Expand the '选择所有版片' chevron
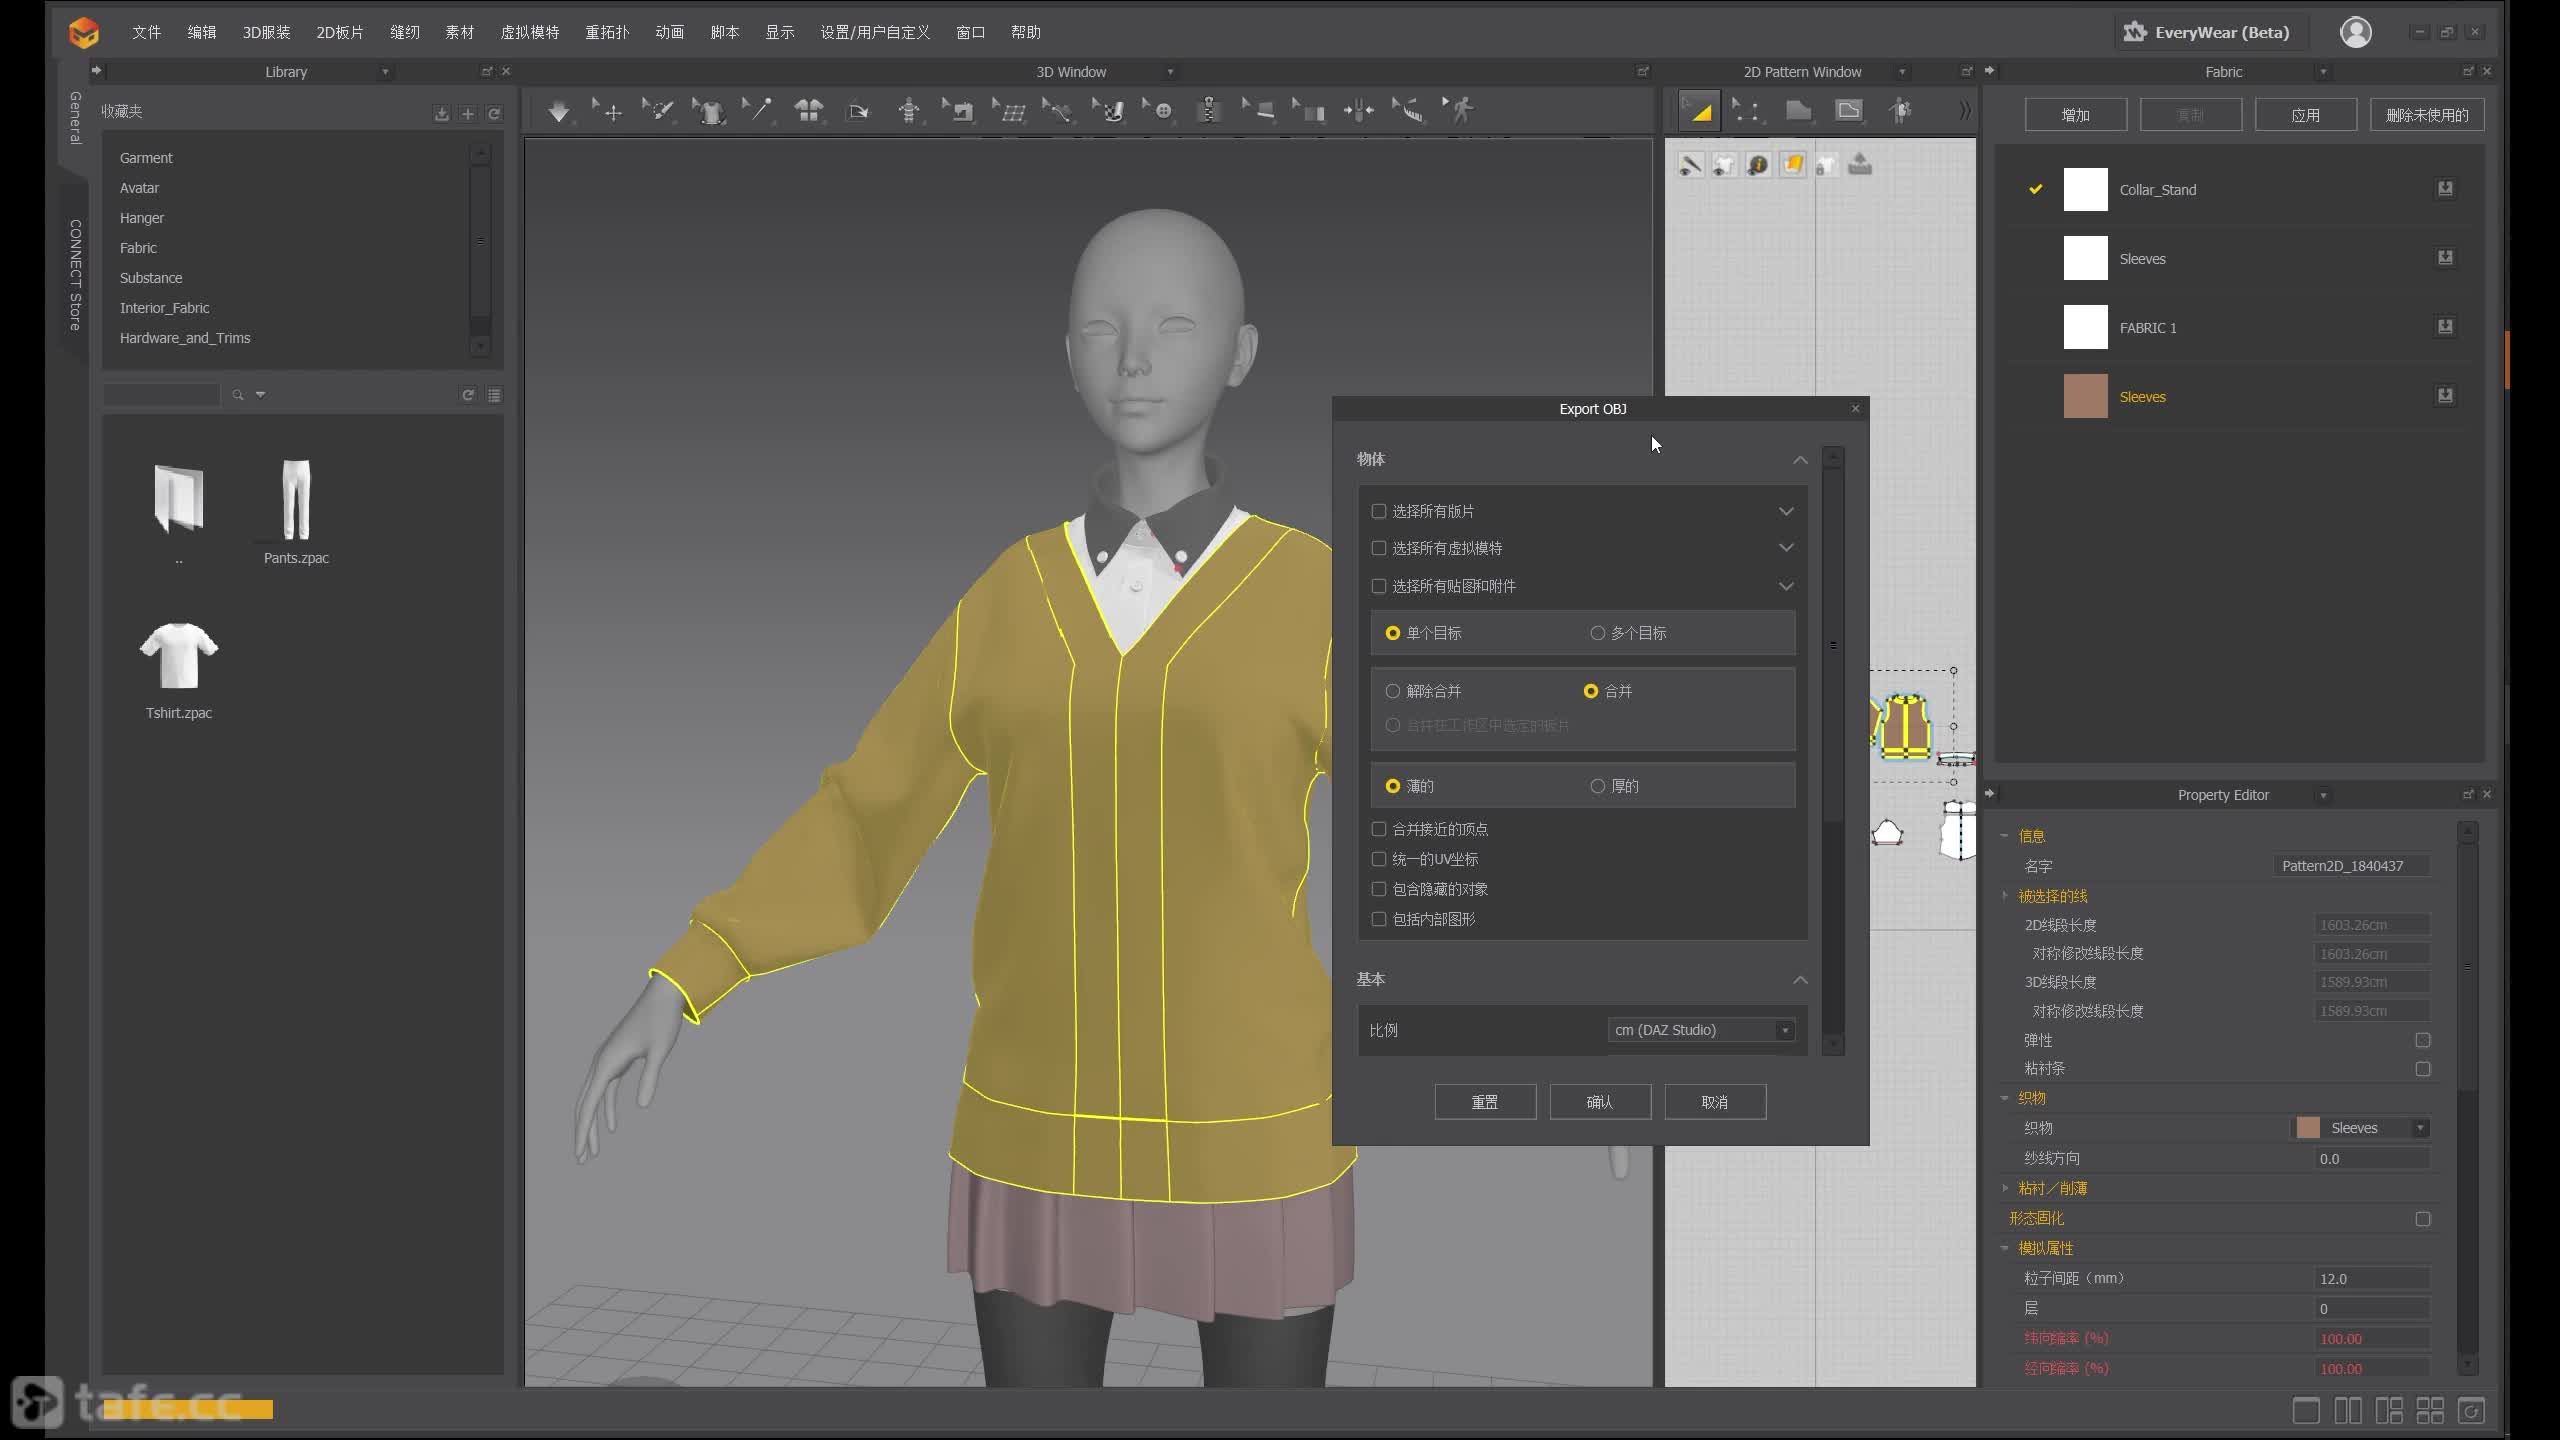Viewport: 2560px width, 1440px height. [x=1786, y=511]
